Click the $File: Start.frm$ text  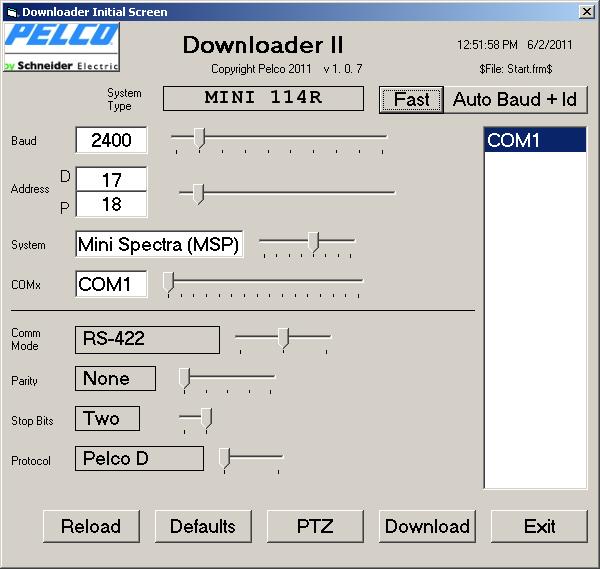click(515, 69)
